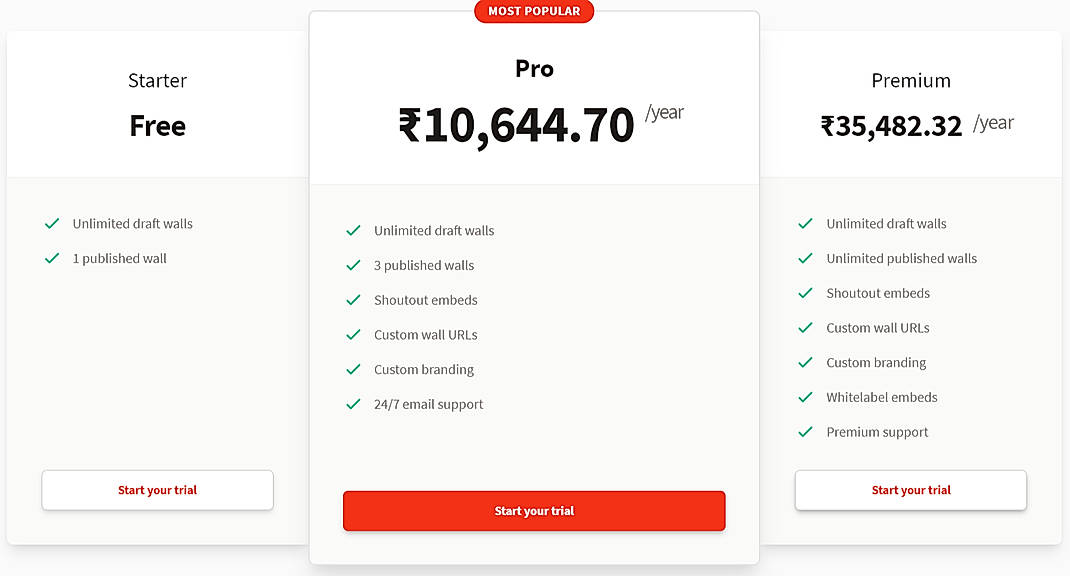Start your trial on the Premium plan
The height and width of the screenshot is (576, 1070).
pyautogui.click(x=910, y=490)
